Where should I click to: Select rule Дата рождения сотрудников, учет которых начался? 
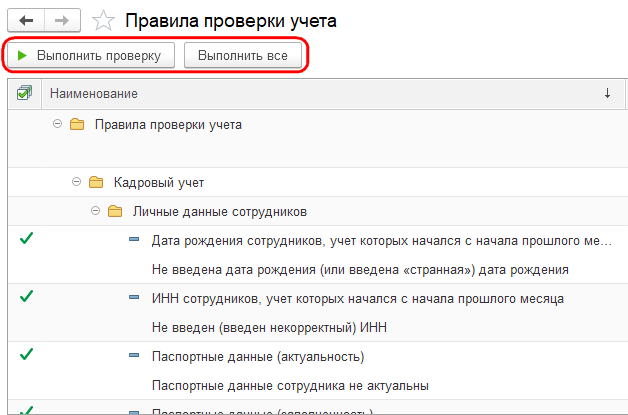(381, 241)
